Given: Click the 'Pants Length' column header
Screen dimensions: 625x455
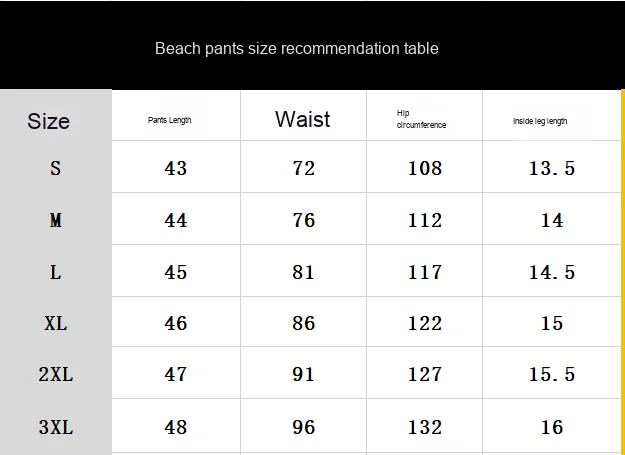Looking at the screenshot, I should point(169,121).
